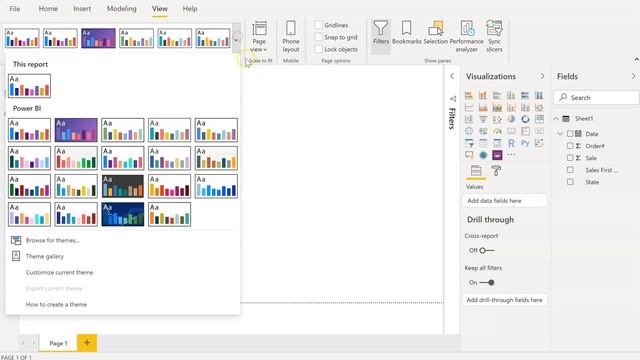Open the Bookmarks pane
The height and width of the screenshot is (360, 640).
(x=407, y=33)
